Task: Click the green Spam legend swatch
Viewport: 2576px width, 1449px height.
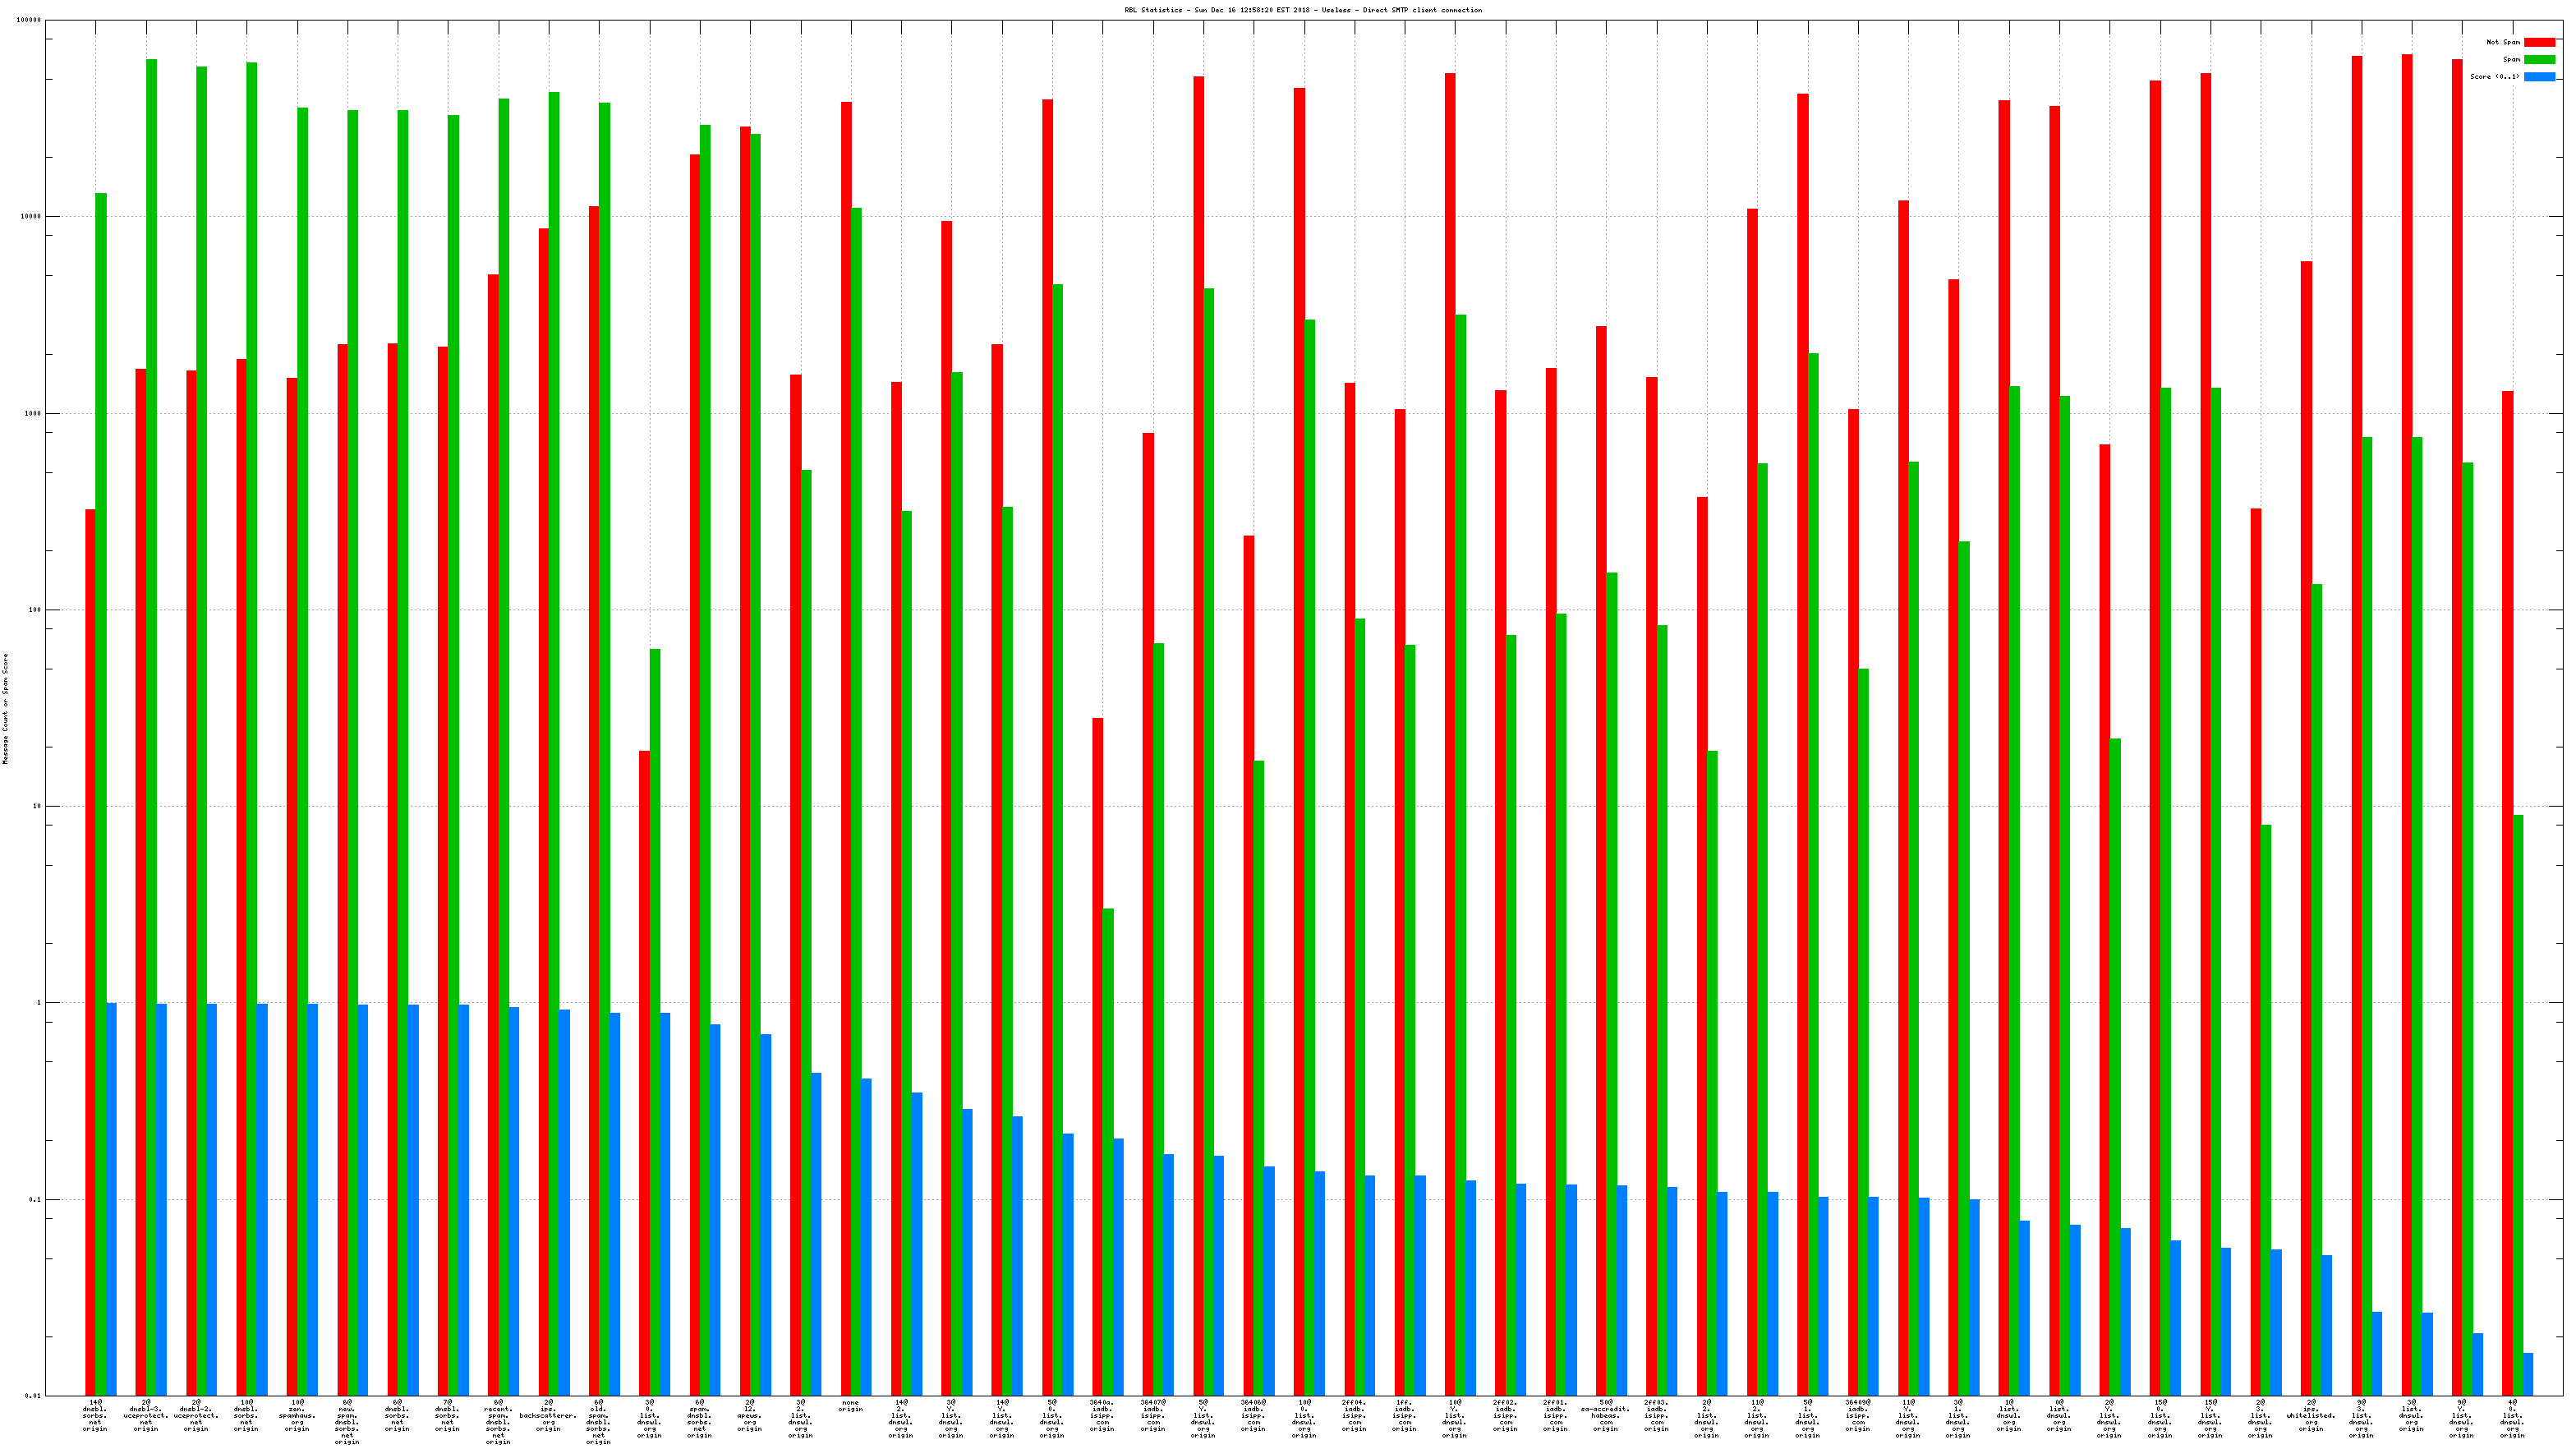Action: [x=2539, y=59]
